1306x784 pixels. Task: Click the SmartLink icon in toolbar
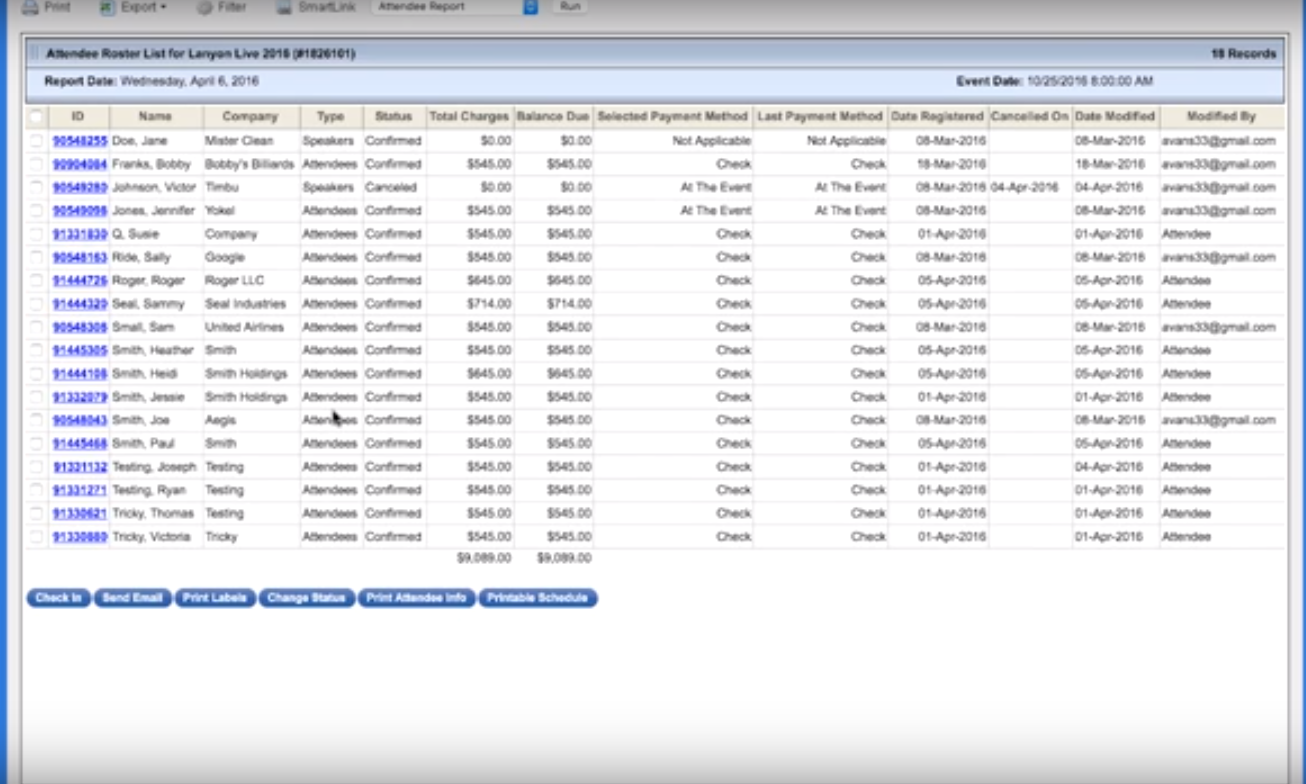click(284, 7)
